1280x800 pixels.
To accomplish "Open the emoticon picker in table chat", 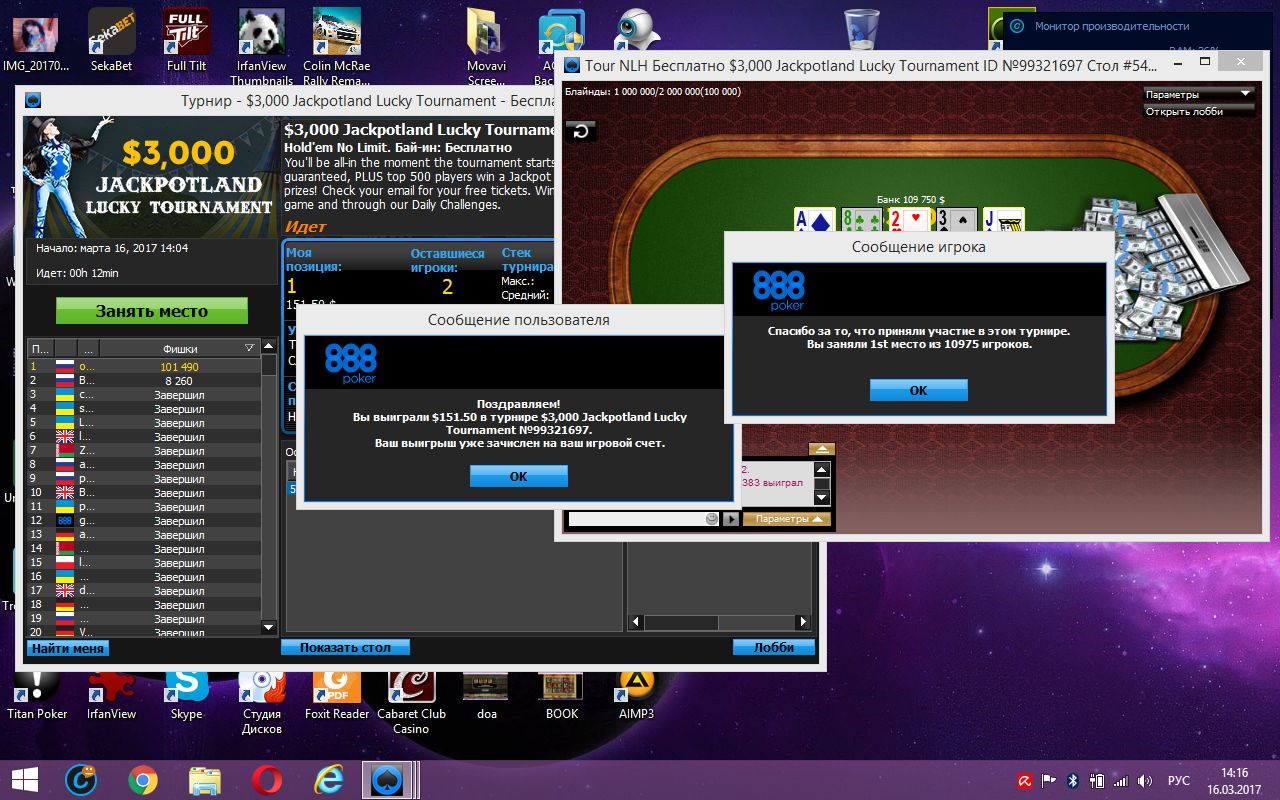I will click(712, 519).
